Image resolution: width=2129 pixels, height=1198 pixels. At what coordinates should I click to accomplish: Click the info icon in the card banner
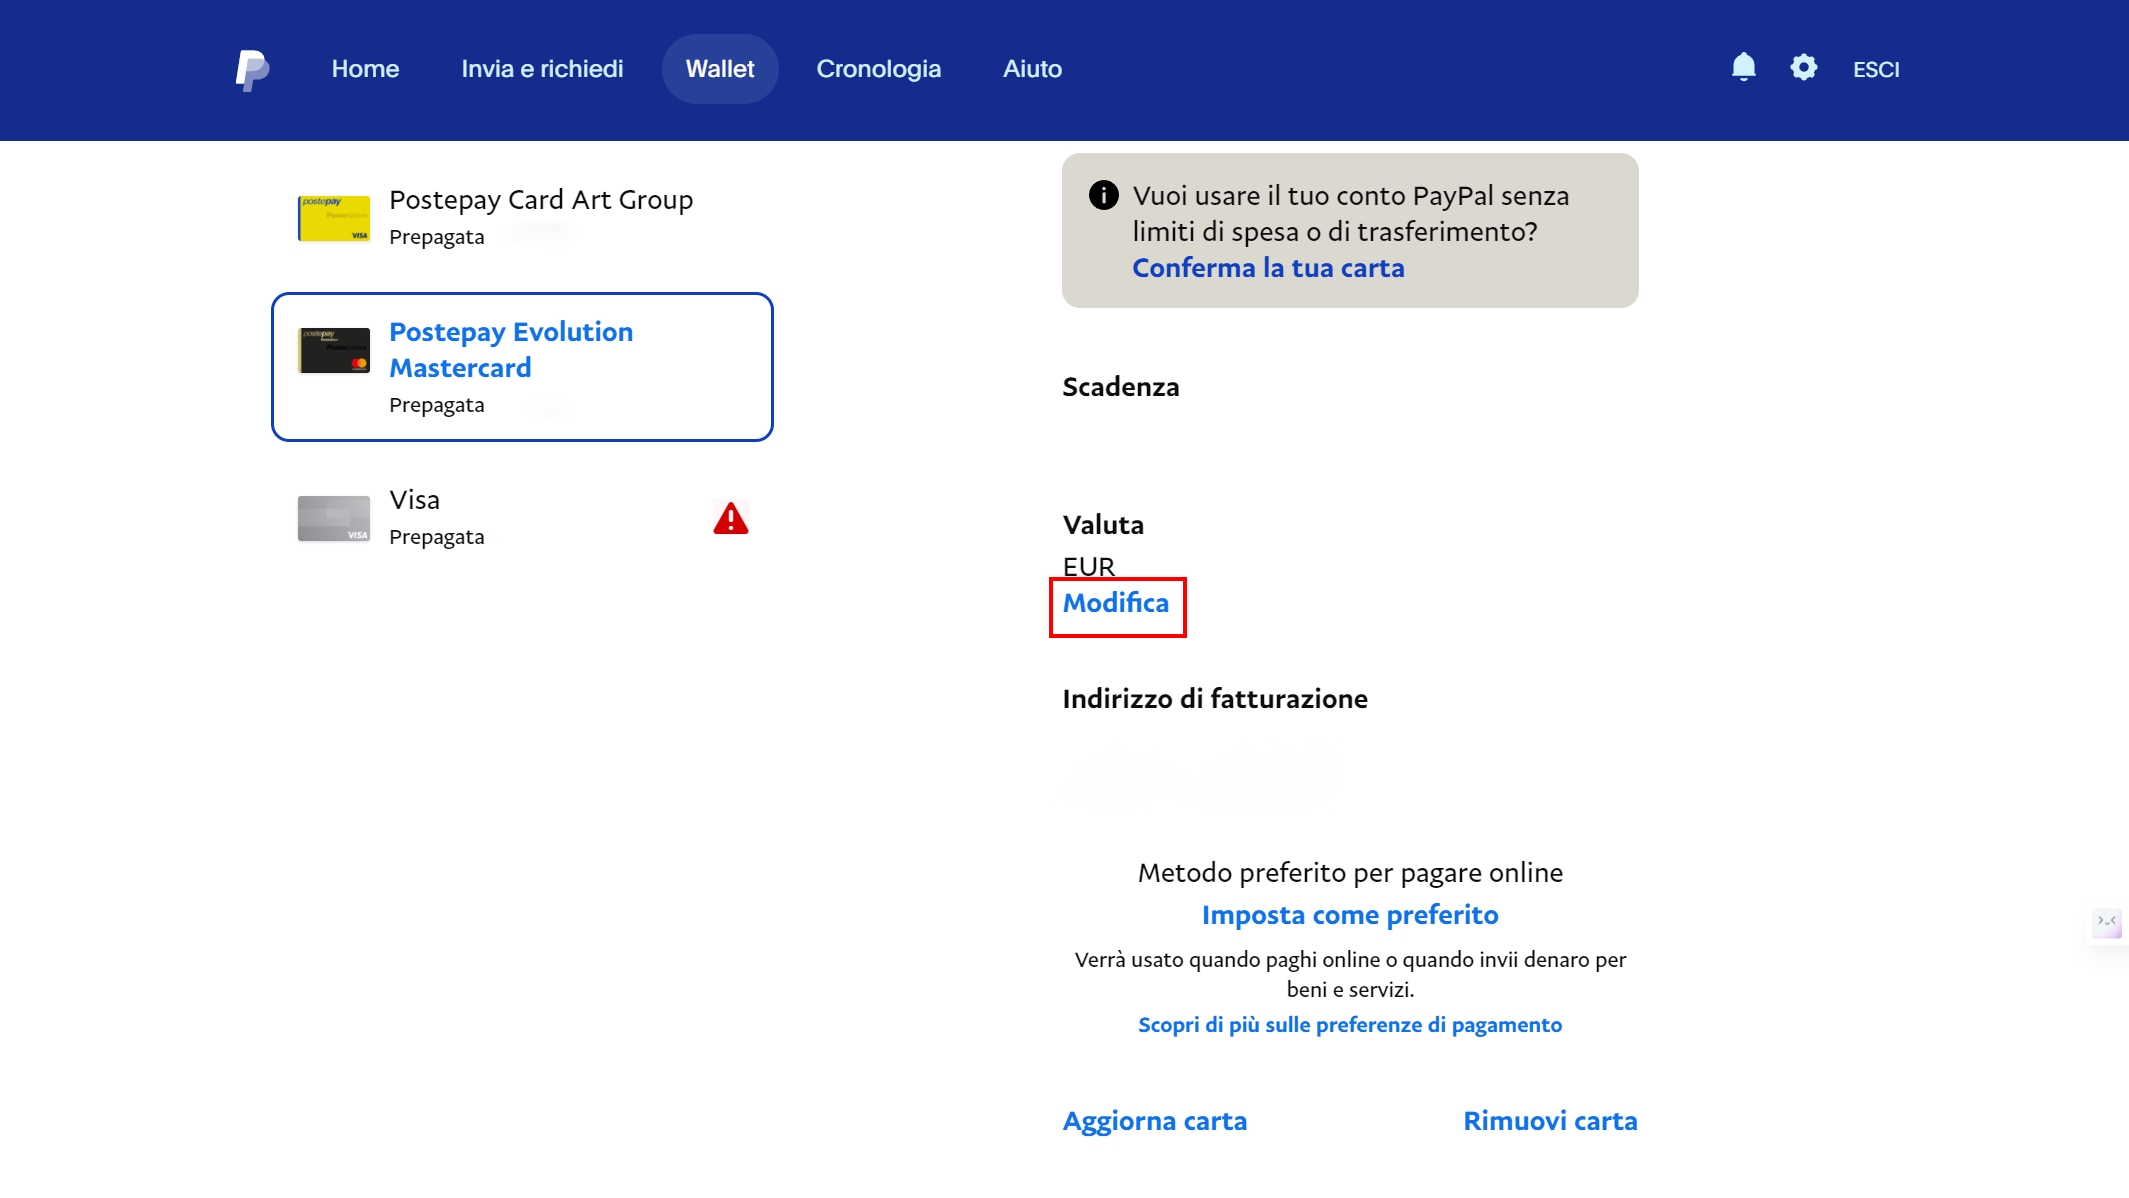(1103, 195)
